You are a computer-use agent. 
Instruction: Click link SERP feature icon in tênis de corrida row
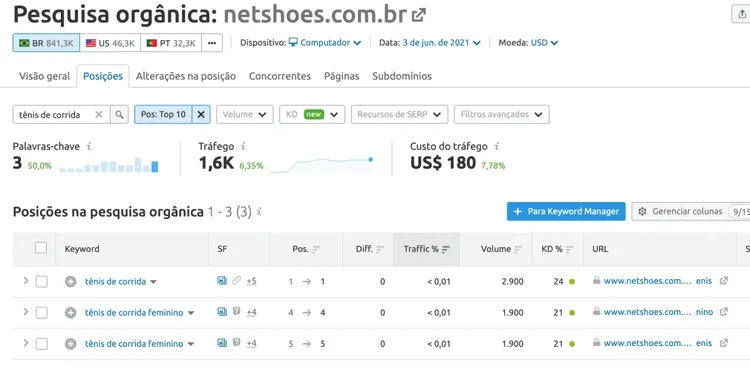(236, 281)
